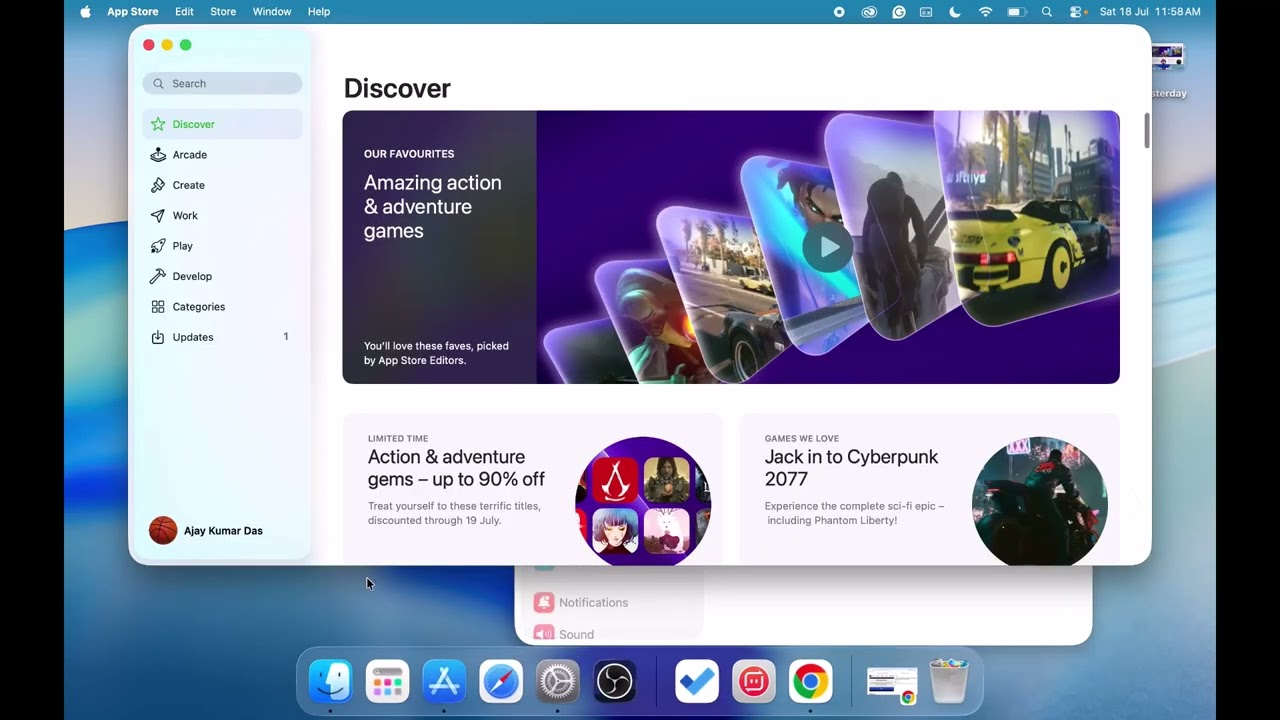The height and width of the screenshot is (720, 1280).
Task: Click the Discover page heading
Action: [x=397, y=88]
